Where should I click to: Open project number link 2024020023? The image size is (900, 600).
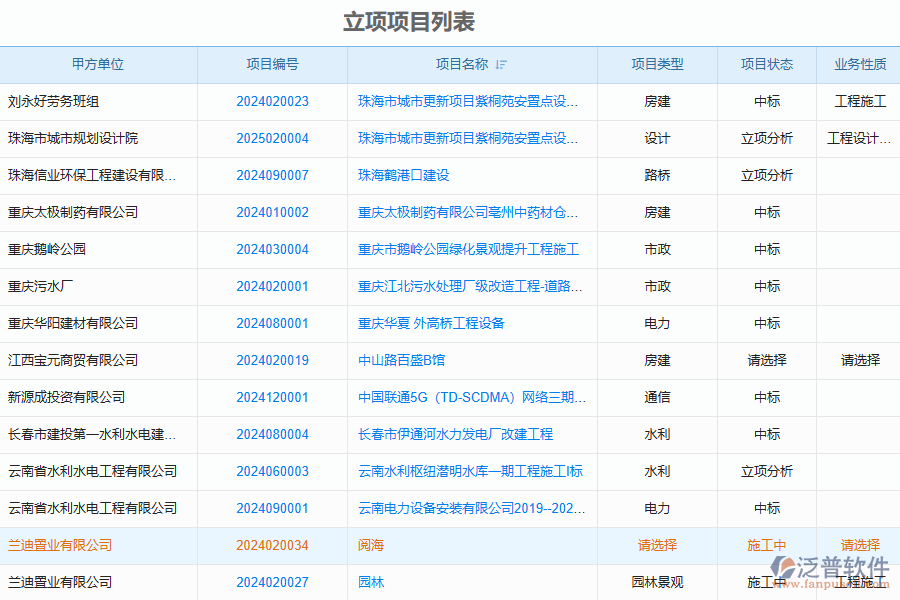point(272,102)
